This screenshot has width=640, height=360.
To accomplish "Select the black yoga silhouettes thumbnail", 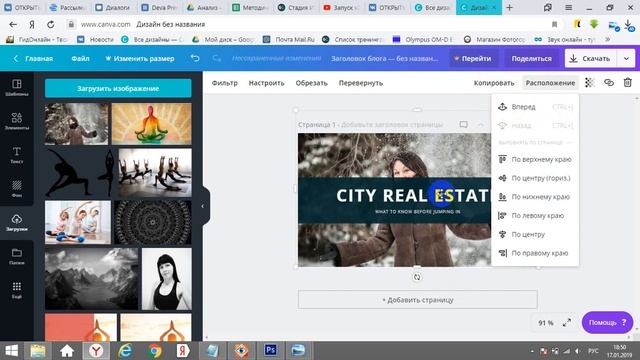I will click(x=80, y=172).
